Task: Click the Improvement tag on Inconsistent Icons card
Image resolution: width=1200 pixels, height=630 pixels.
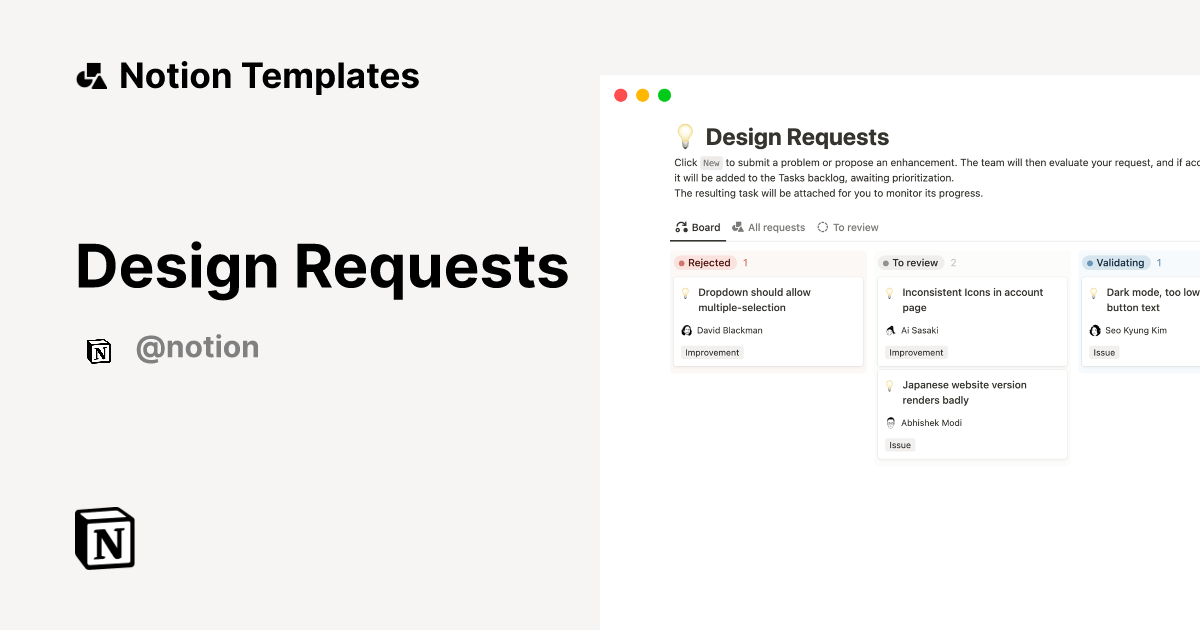Action: click(916, 352)
